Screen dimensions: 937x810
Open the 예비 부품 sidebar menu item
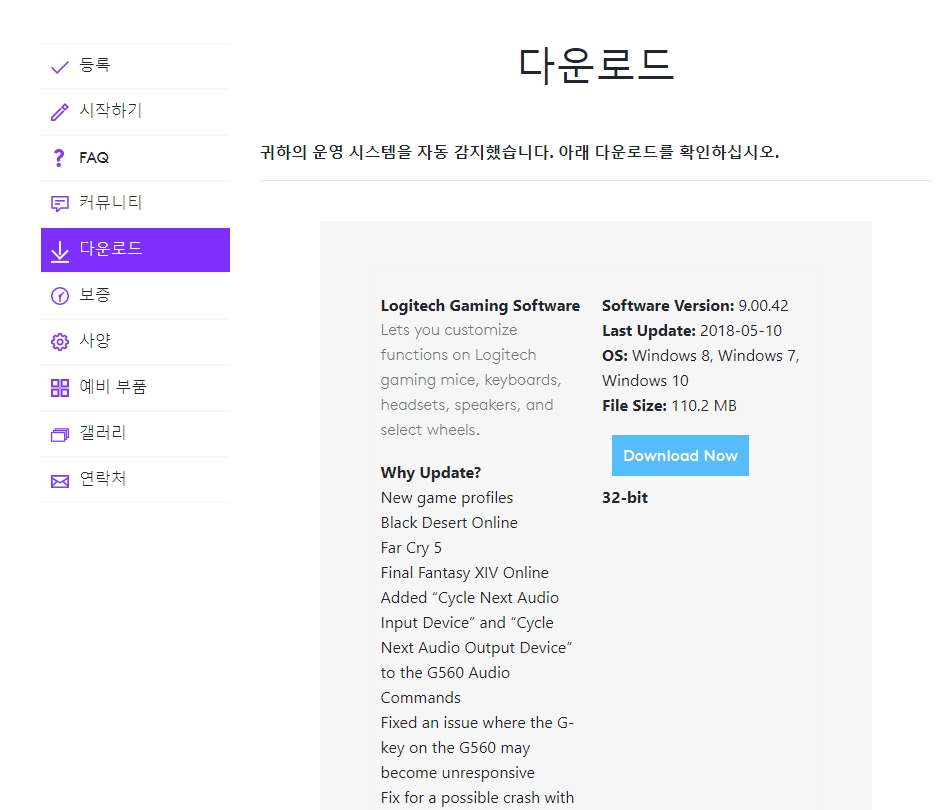pyautogui.click(x=136, y=388)
